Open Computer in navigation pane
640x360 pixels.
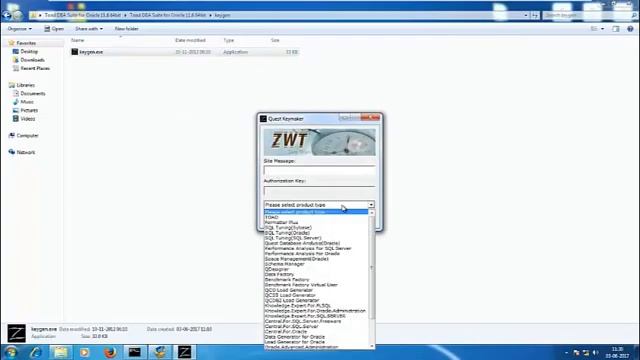tap(27, 136)
